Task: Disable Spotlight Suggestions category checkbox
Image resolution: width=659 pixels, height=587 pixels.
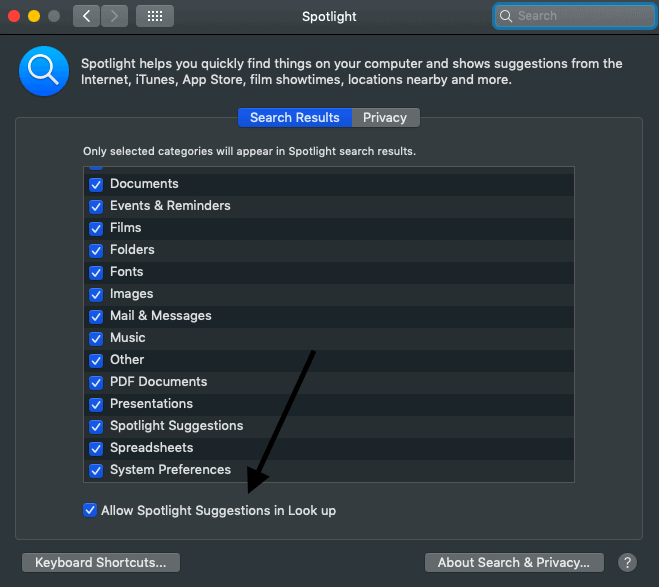Action: click(x=96, y=426)
